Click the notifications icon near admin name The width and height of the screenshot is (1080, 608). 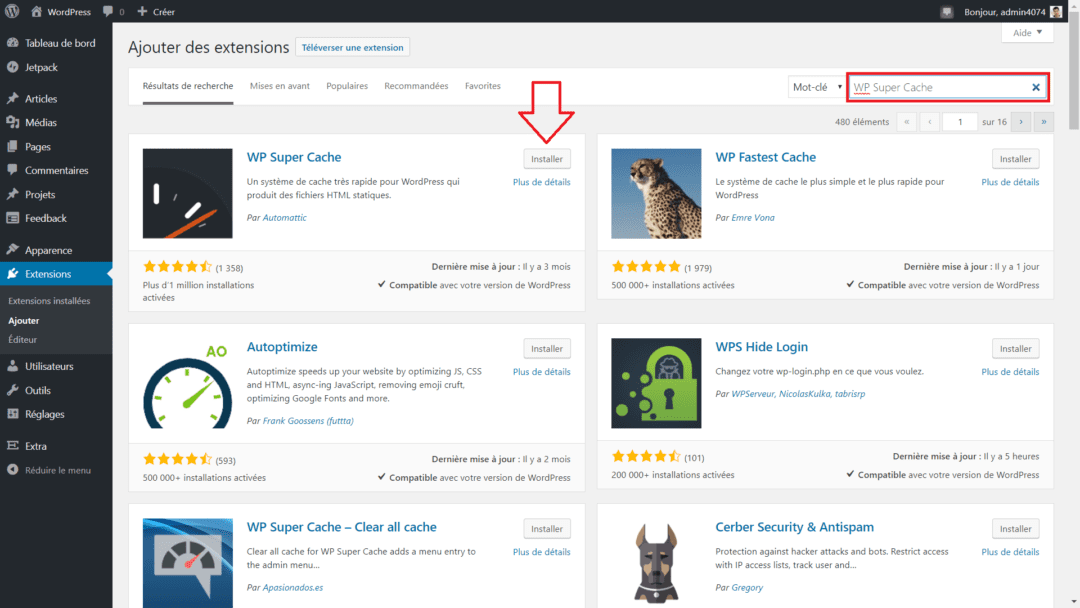946,12
